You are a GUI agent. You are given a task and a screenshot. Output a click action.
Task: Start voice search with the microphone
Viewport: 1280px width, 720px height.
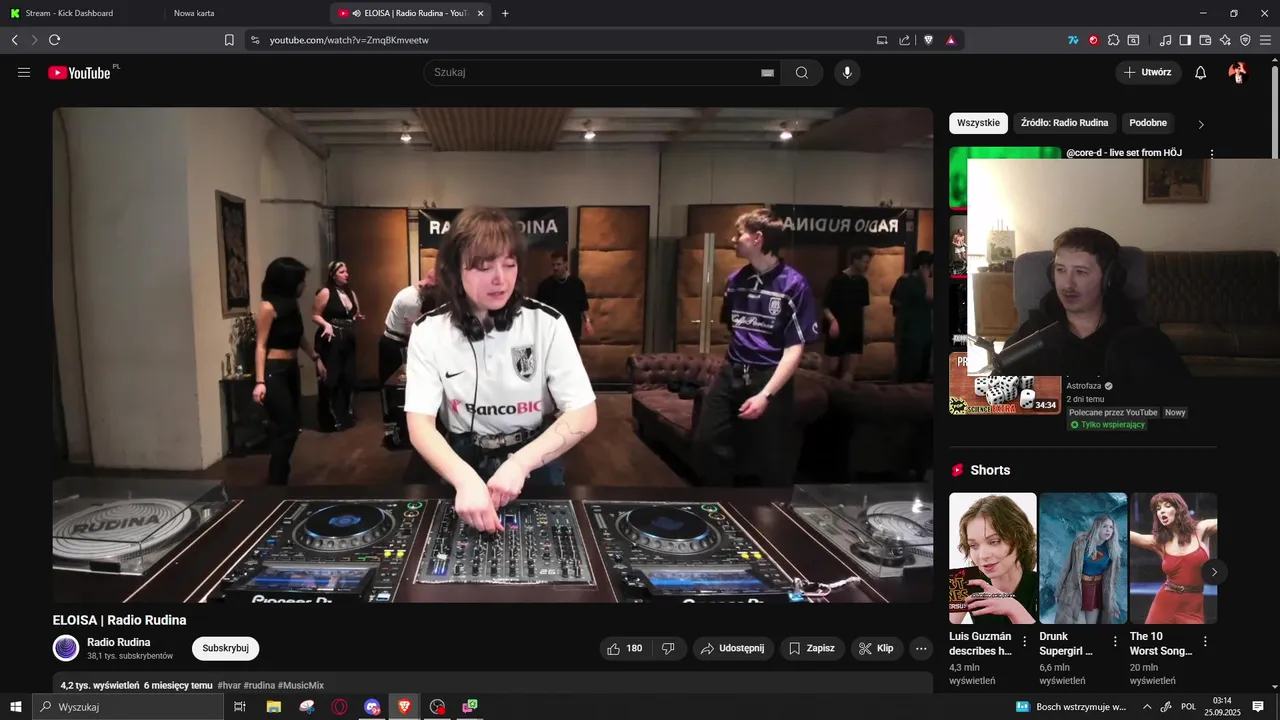tap(847, 72)
